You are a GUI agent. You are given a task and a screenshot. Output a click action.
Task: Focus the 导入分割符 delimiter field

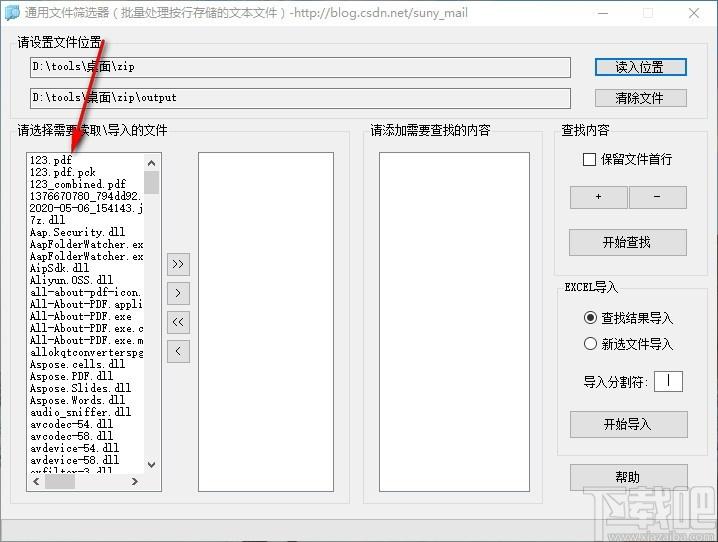tap(668, 381)
